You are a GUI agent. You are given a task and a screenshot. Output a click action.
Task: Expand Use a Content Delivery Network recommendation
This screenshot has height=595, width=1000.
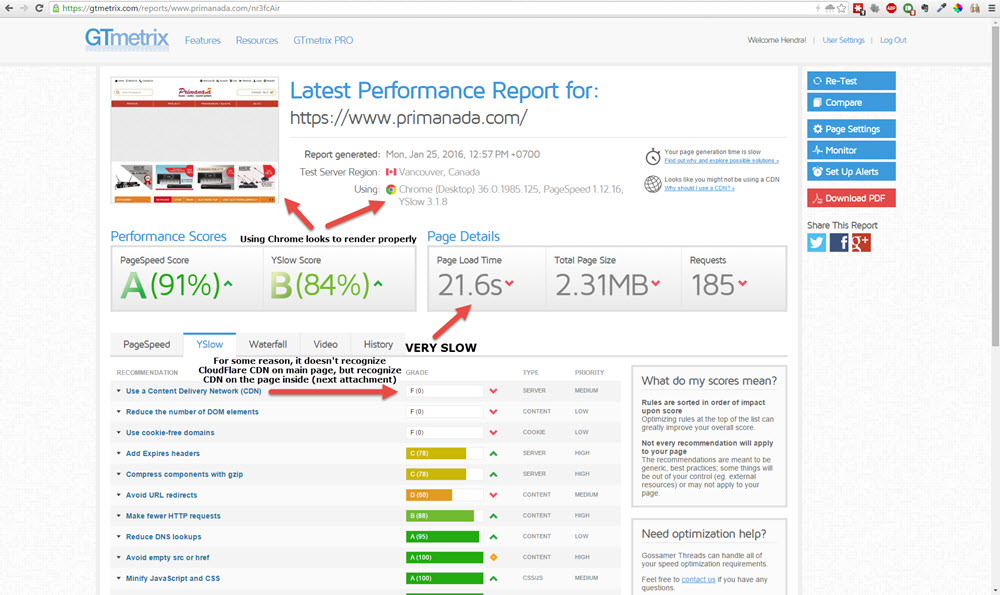click(x=193, y=391)
